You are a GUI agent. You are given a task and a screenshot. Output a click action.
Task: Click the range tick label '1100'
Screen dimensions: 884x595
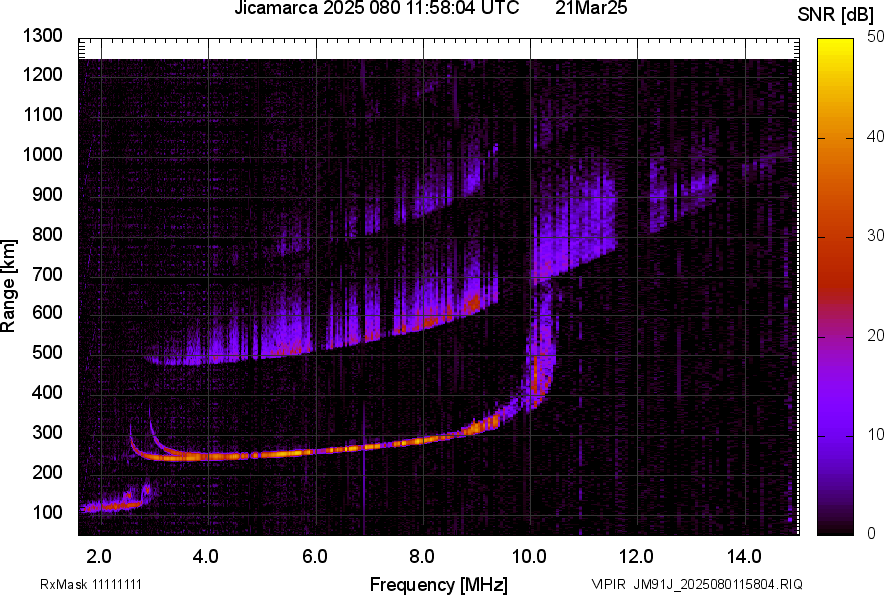point(42,114)
